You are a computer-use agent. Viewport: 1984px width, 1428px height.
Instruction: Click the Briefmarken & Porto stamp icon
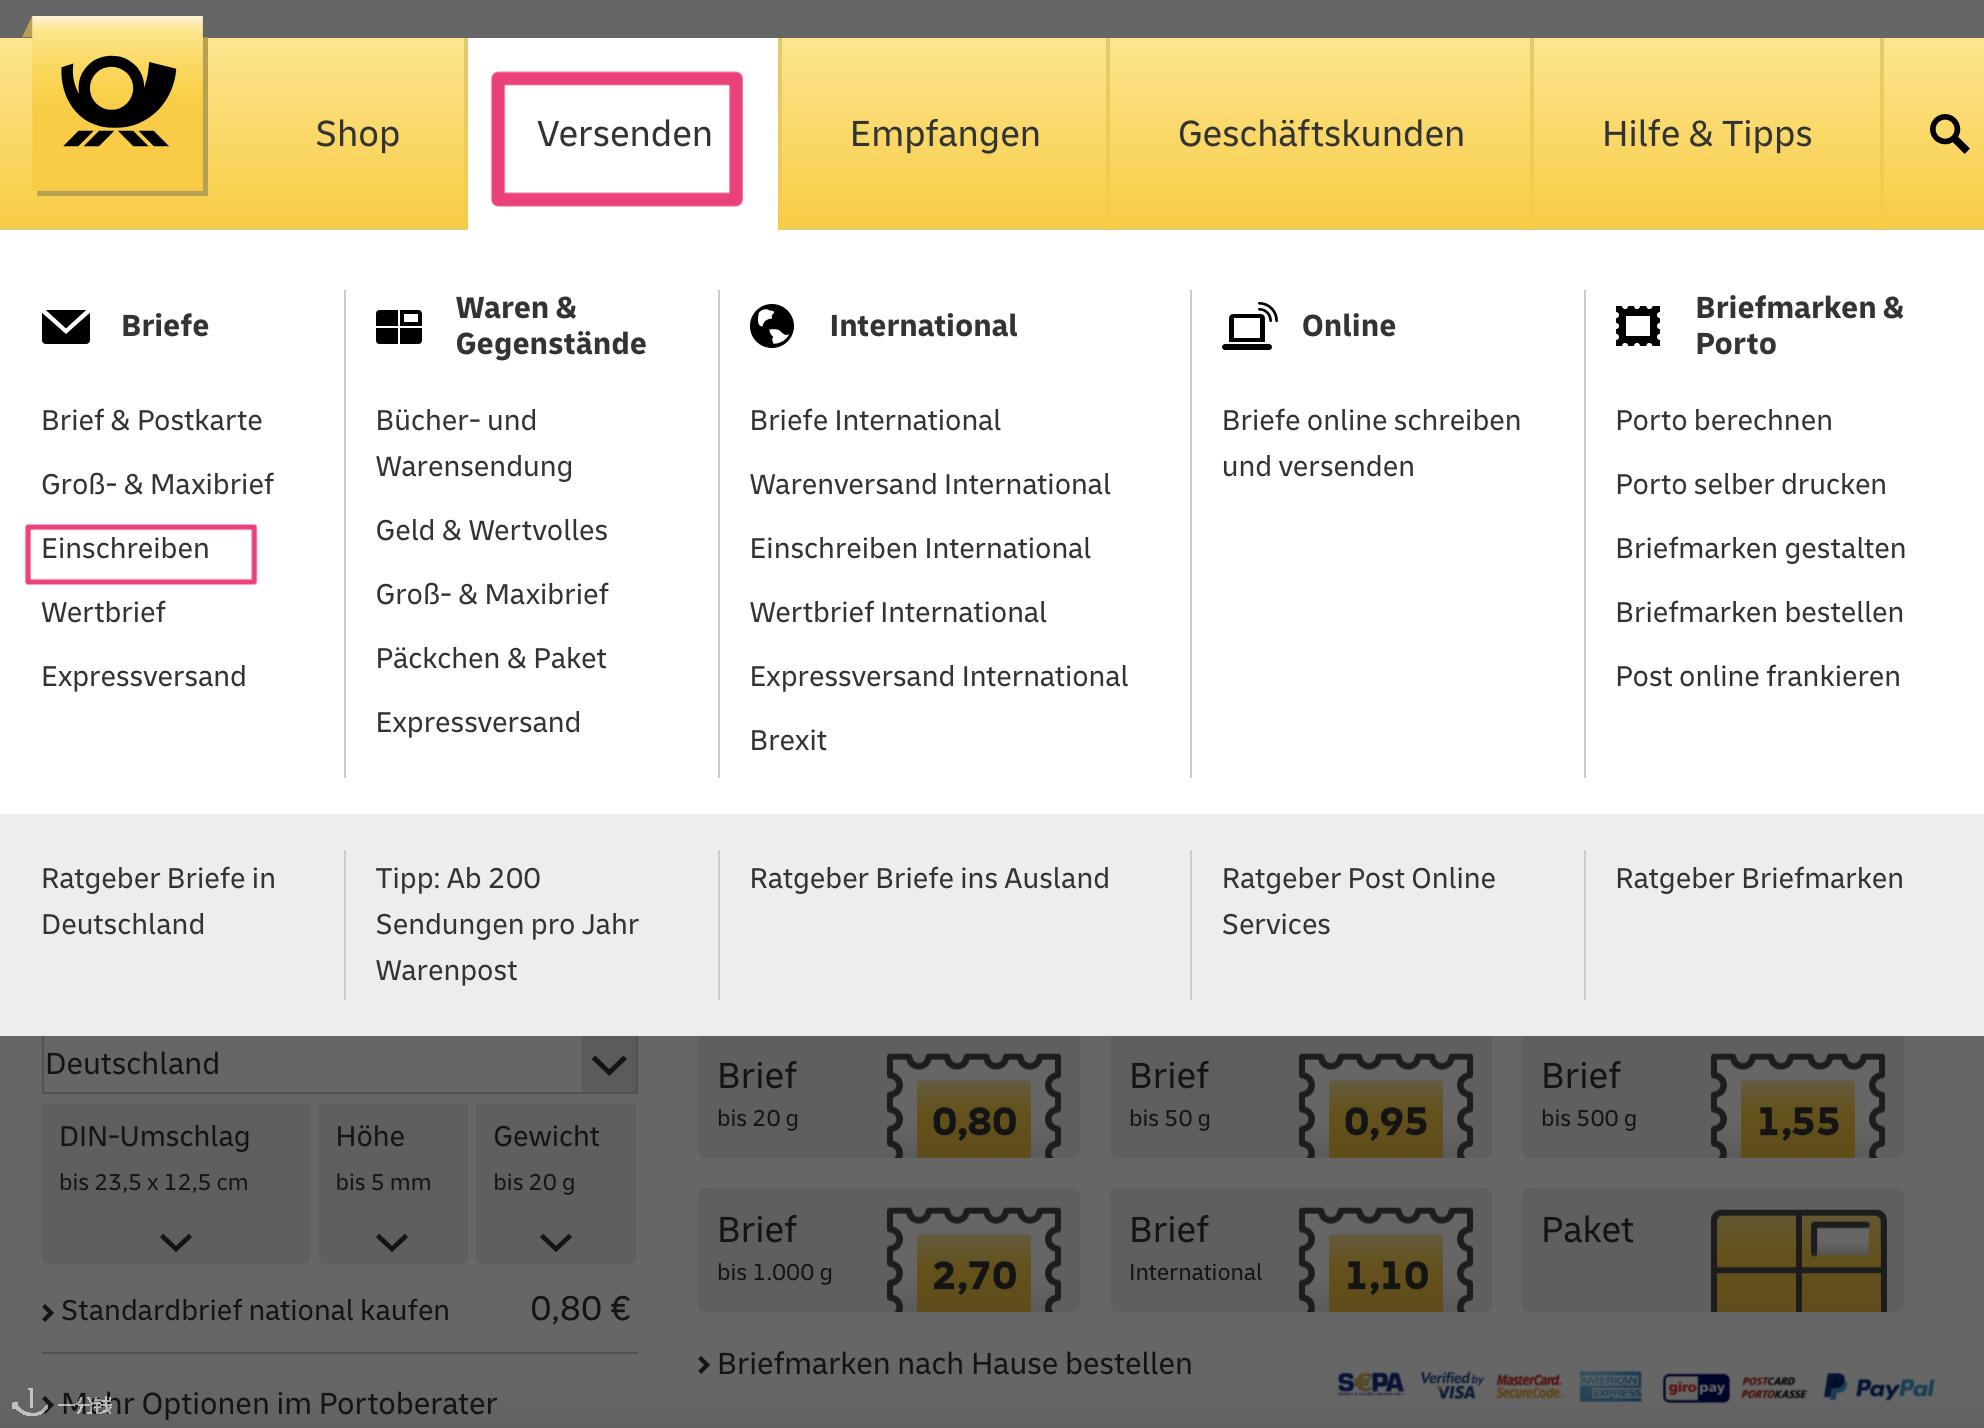click(1638, 326)
